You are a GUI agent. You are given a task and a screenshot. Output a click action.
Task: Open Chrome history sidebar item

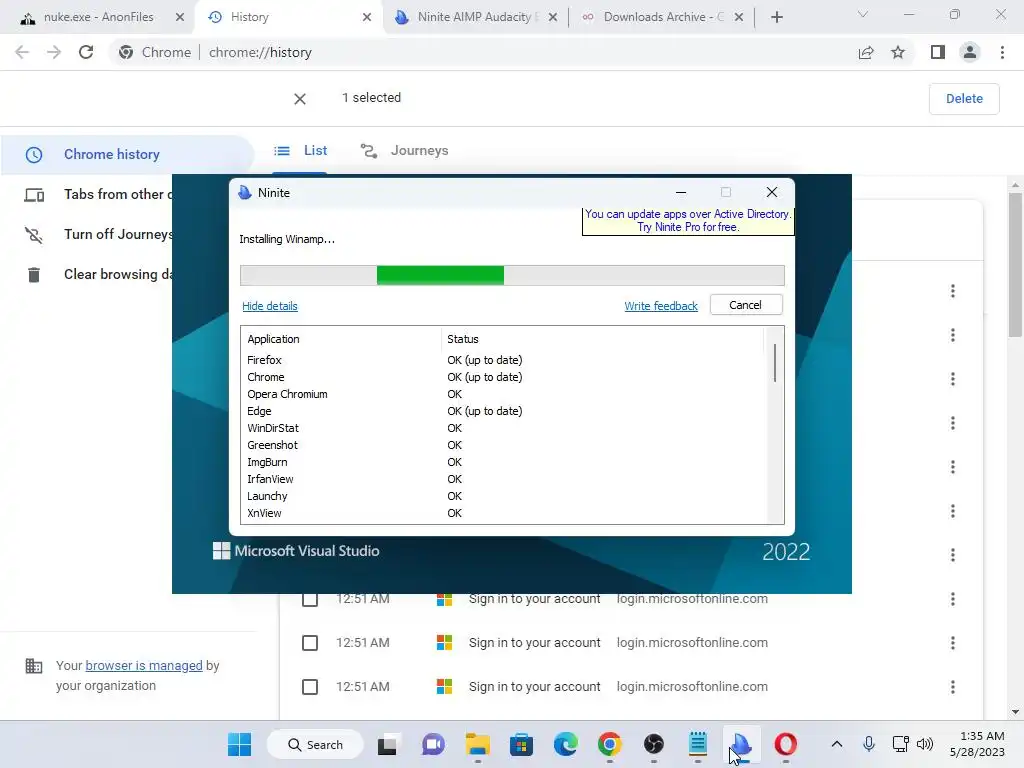(127, 155)
